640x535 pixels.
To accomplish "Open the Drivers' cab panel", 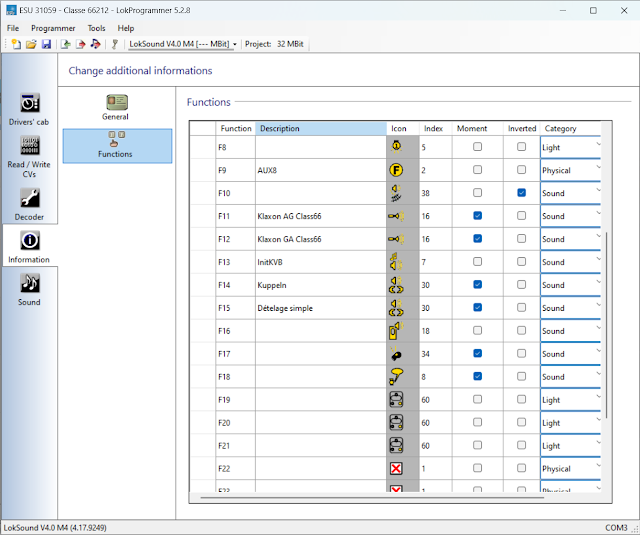I will [x=29, y=109].
